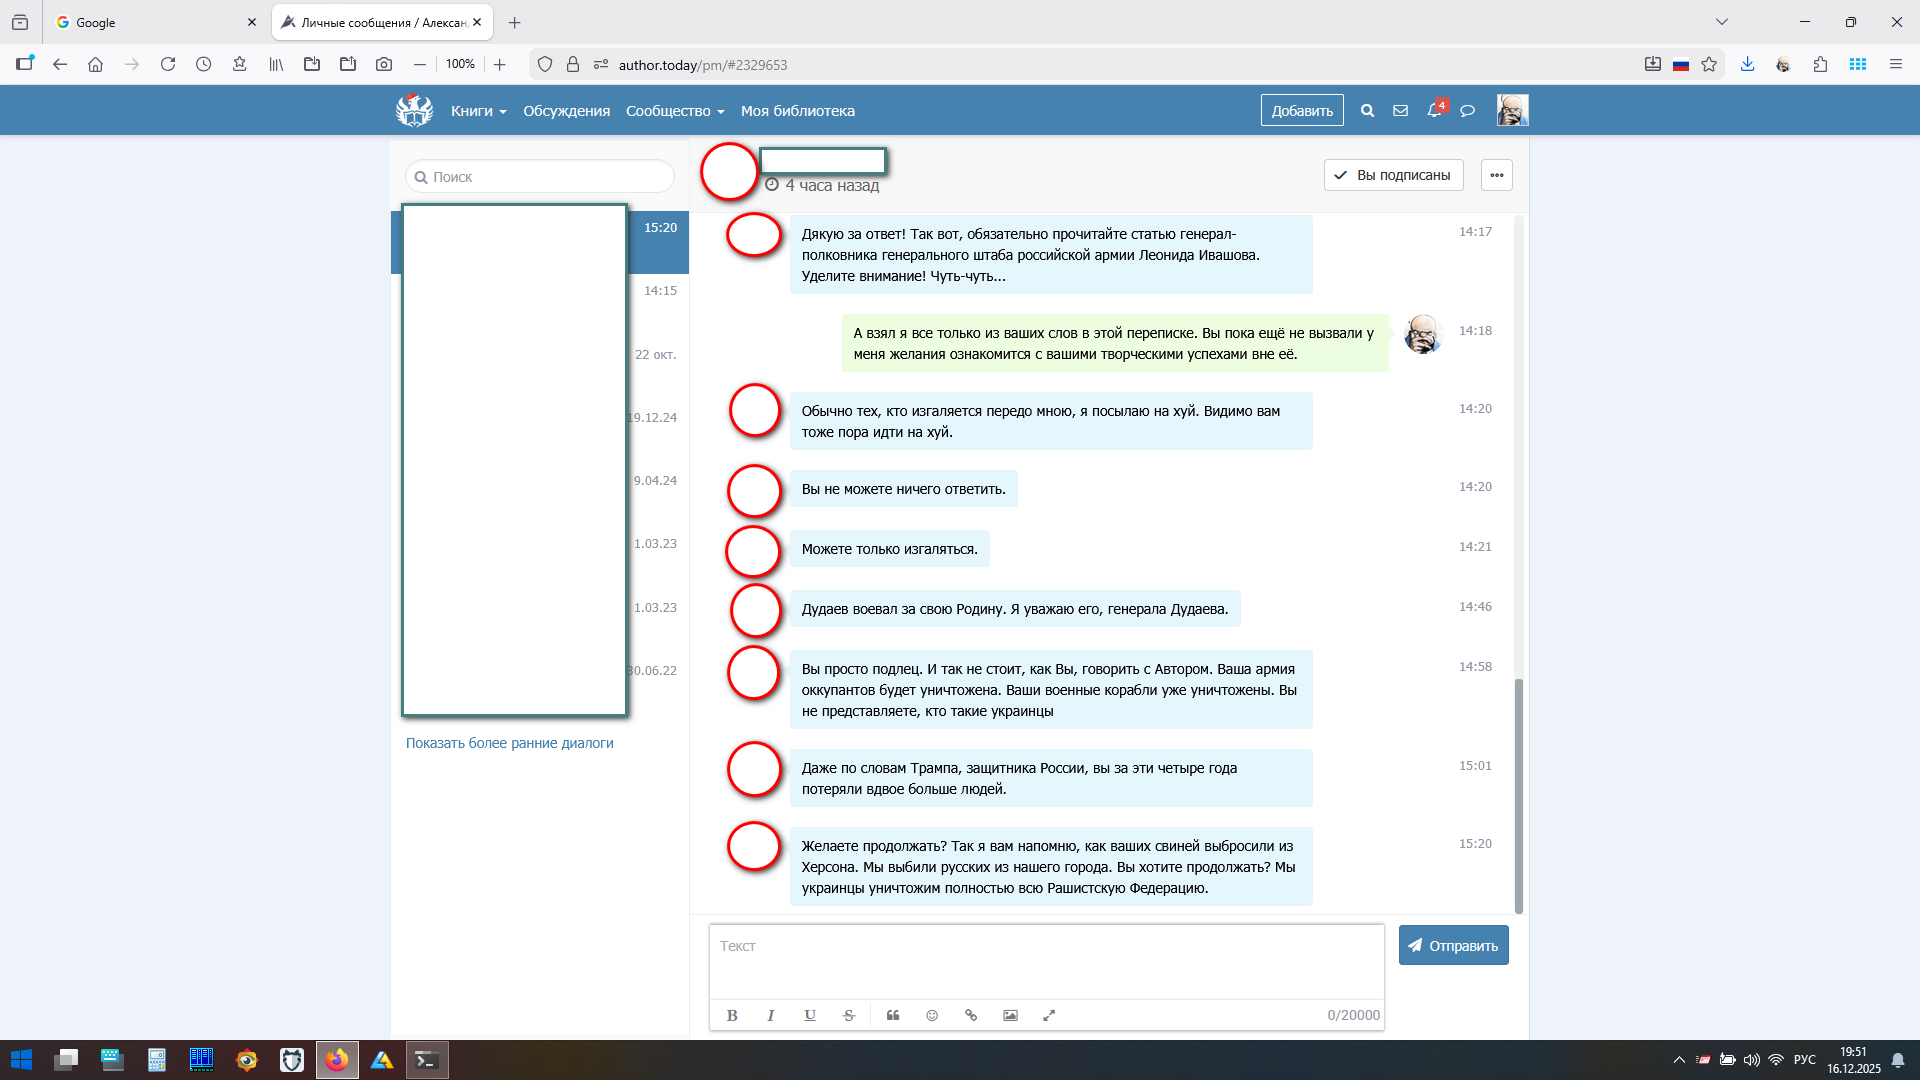Toggle the 'Вы подписаны' subscription button

click(x=1393, y=175)
